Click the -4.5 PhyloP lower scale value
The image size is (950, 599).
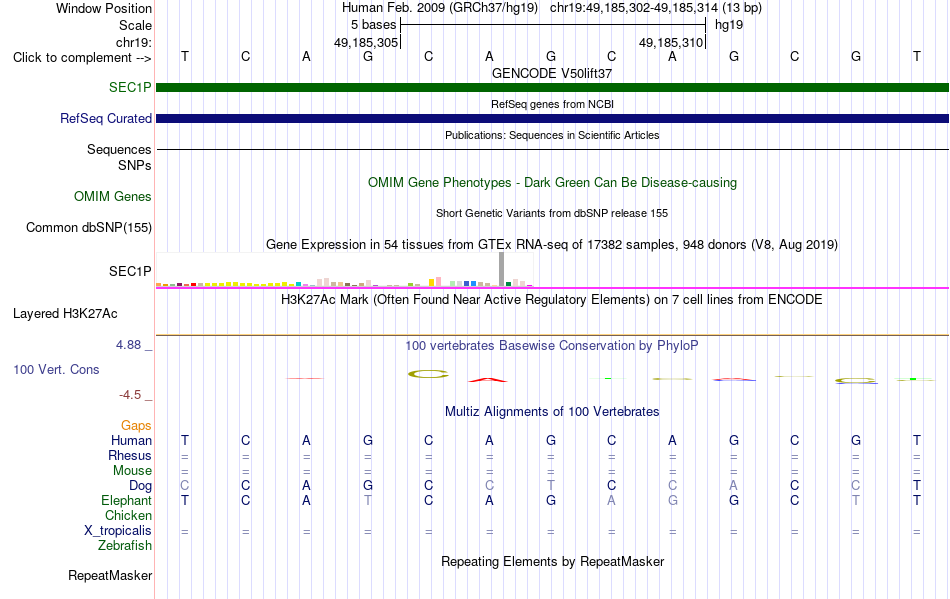click(x=130, y=395)
